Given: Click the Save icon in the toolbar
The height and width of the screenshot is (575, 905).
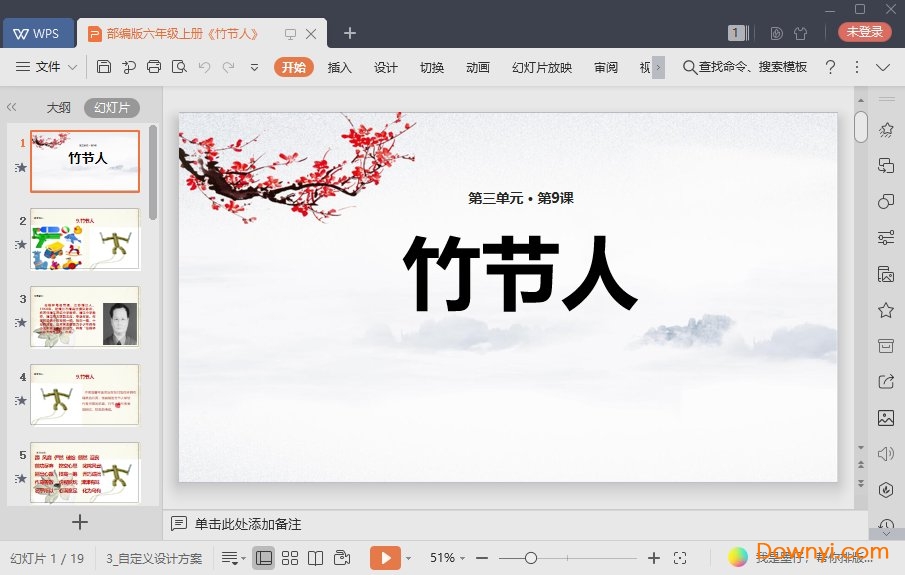Looking at the screenshot, I should [x=104, y=67].
